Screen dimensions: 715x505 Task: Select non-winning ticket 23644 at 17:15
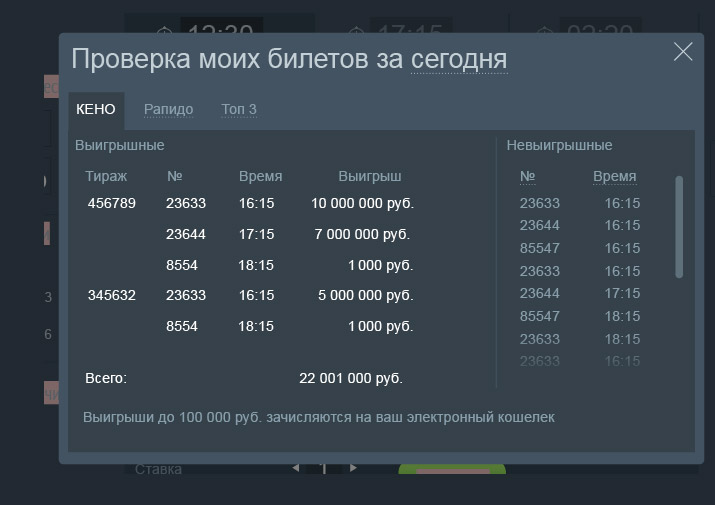(x=540, y=294)
